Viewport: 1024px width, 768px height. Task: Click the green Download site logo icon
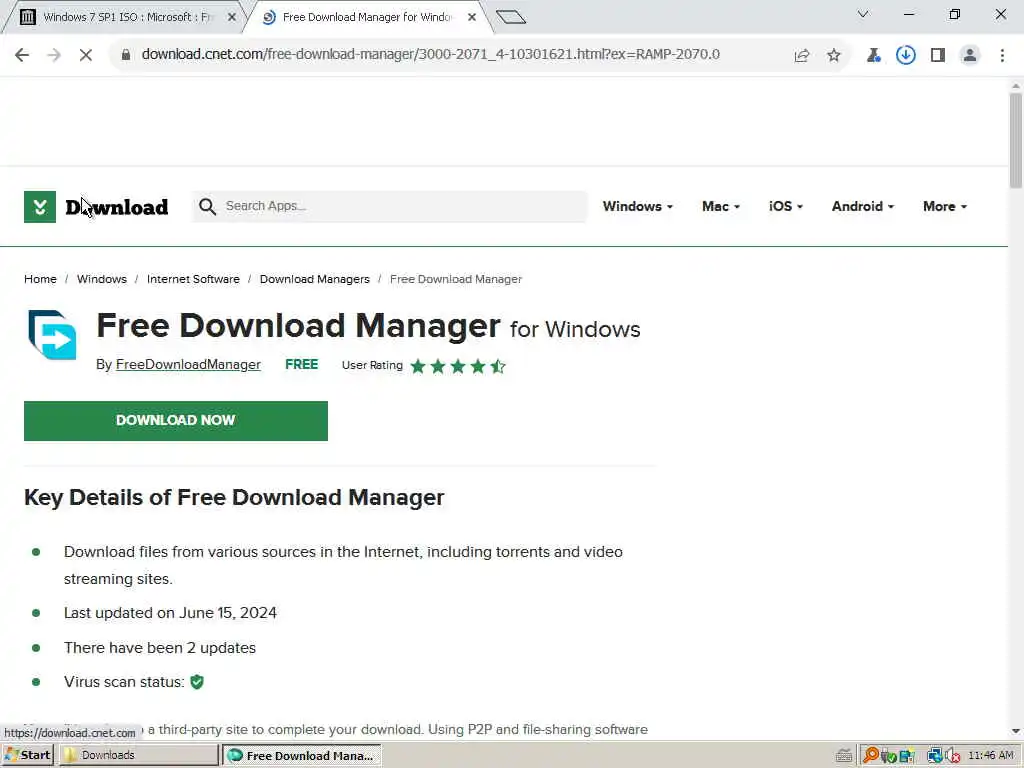(x=40, y=207)
